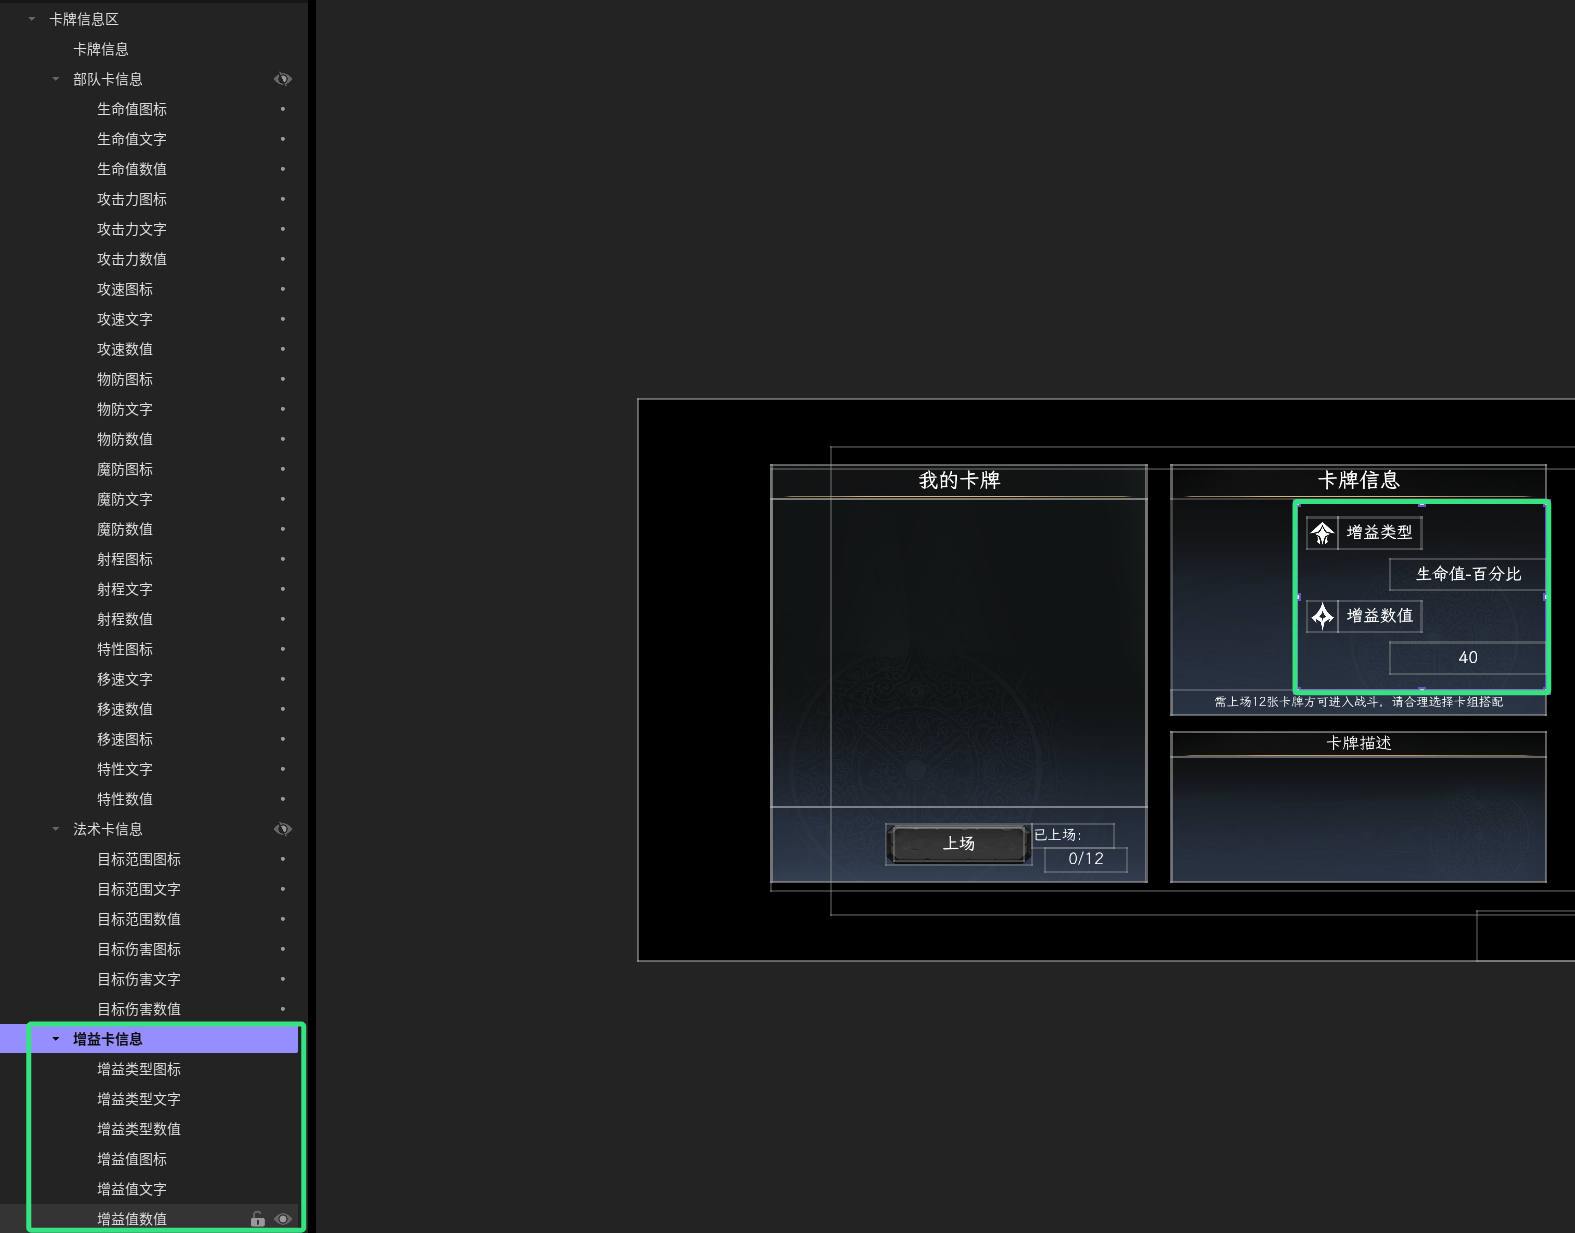Click the 卡牌描述 panel title
The height and width of the screenshot is (1233, 1575).
pyautogui.click(x=1359, y=743)
